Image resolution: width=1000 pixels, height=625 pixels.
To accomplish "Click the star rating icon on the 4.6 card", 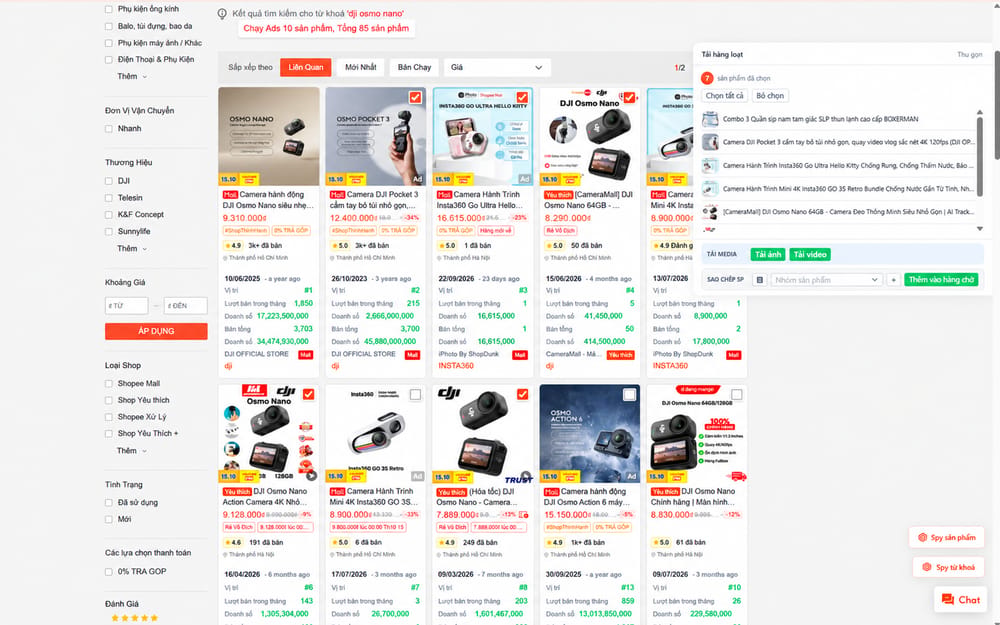I will (x=228, y=543).
